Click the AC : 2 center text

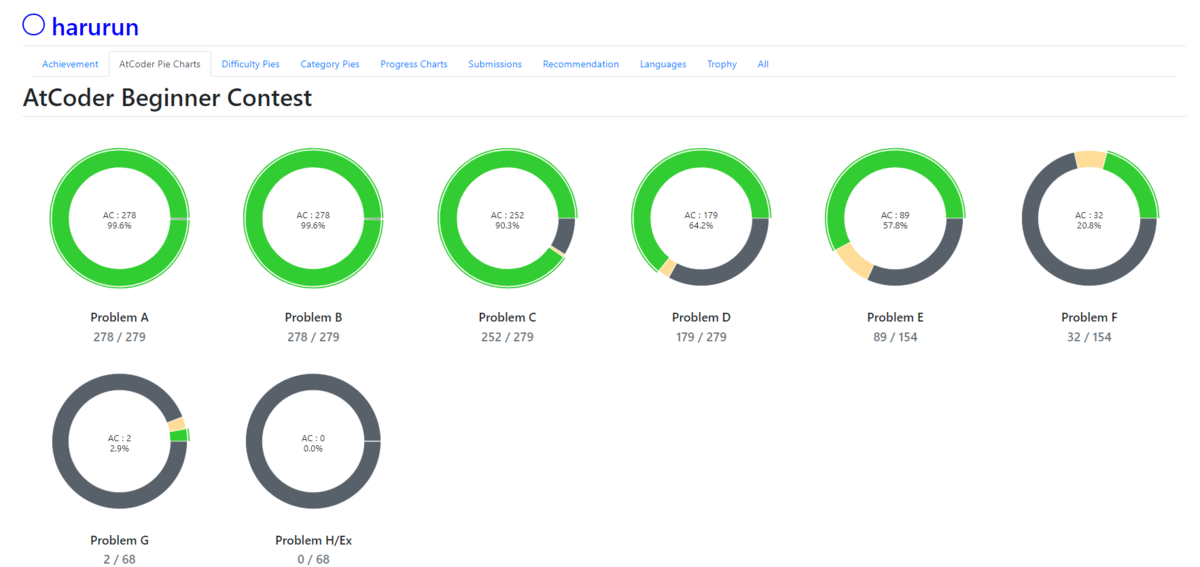(x=119, y=438)
